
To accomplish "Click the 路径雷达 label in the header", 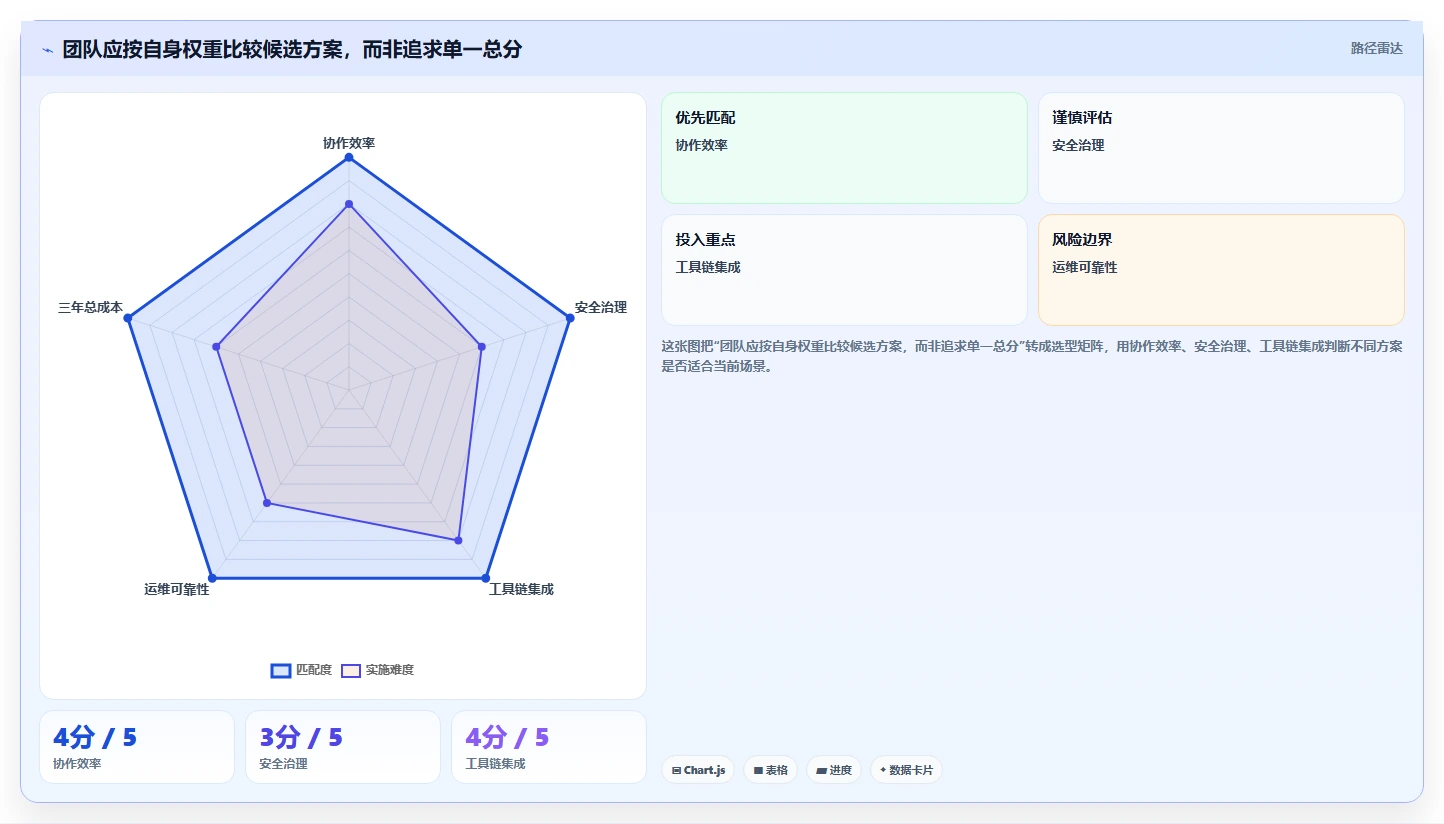I will 1377,48.
